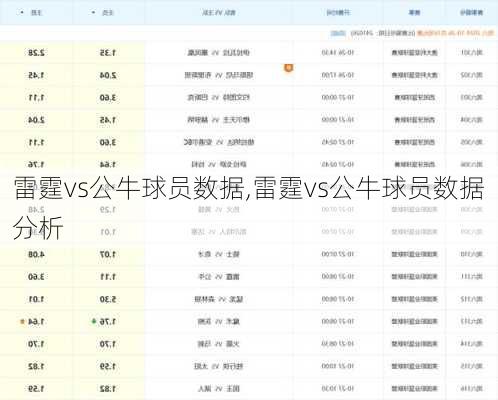Select 1.59 odds in row 周六315
This screenshot has width=498, height=400.
click(x=108, y=366)
